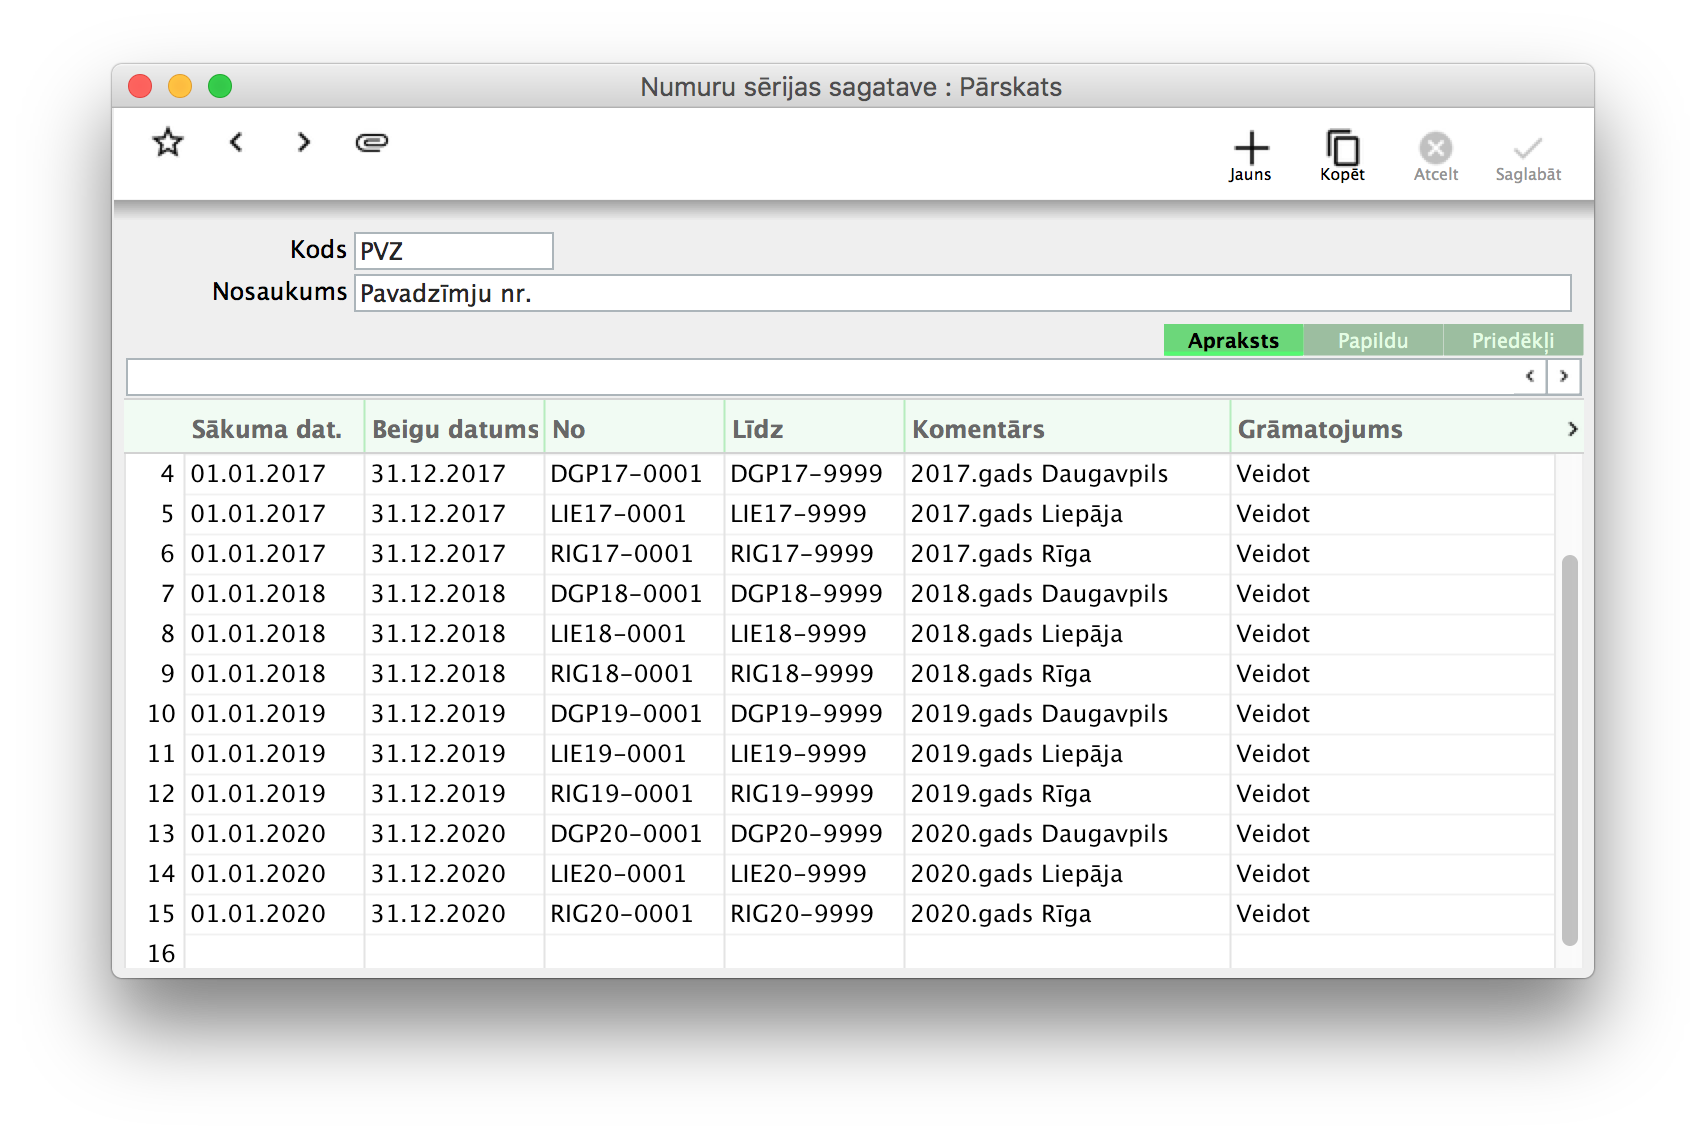Click the RIG20-0001 cell in No column
The width and height of the screenshot is (1706, 1138).
tap(622, 914)
